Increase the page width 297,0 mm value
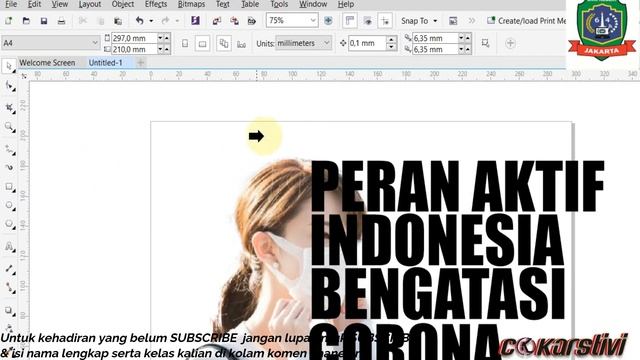Viewport: 640px width, 360px height. click(x=167, y=38)
